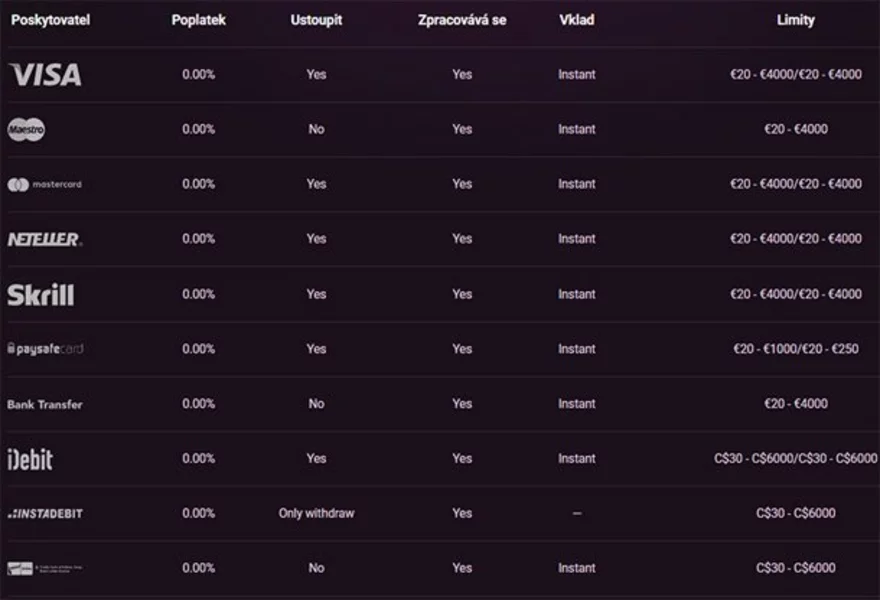Image resolution: width=880 pixels, height=600 pixels.
Task: Click the 0.00% fee in the VISA row
Action: (x=198, y=74)
